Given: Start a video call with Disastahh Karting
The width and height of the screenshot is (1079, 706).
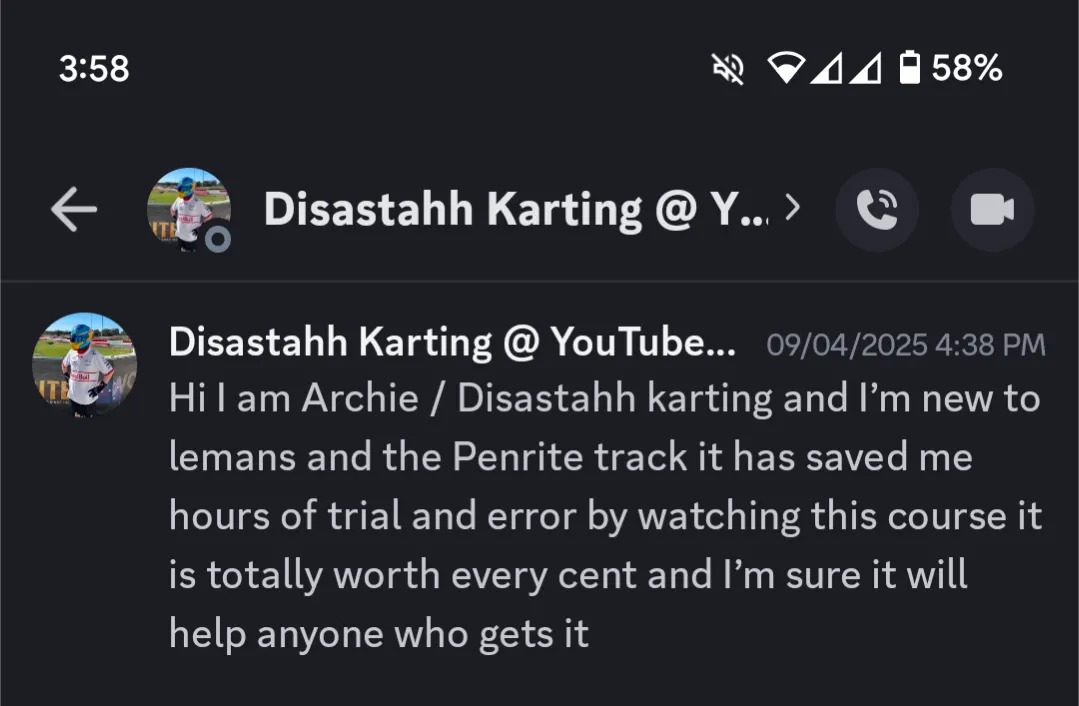Looking at the screenshot, I should coord(992,210).
